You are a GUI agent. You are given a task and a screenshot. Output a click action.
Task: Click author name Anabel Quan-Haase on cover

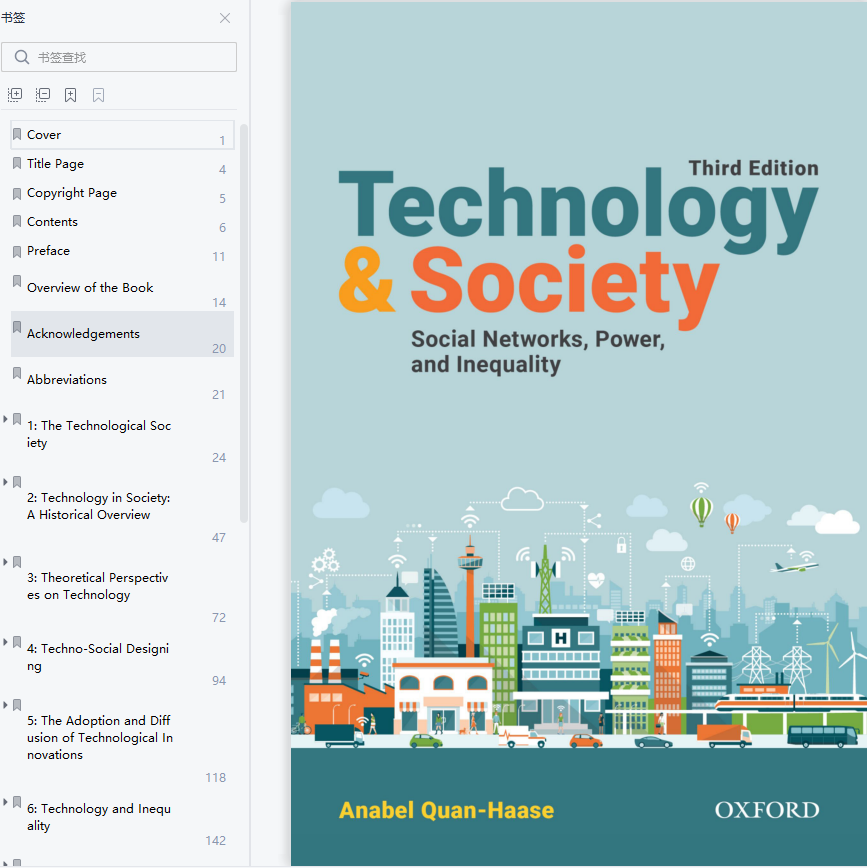[x=446, y=810]
